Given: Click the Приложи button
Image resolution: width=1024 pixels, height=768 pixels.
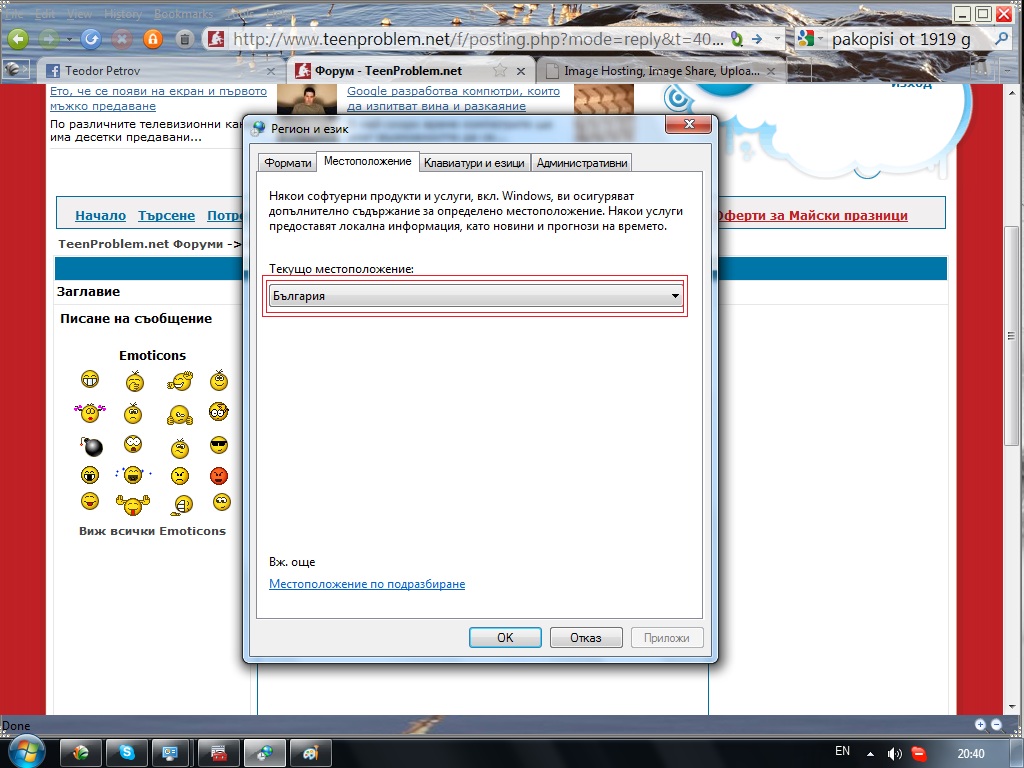Looking at the screenshot, I should click(667, 637).
